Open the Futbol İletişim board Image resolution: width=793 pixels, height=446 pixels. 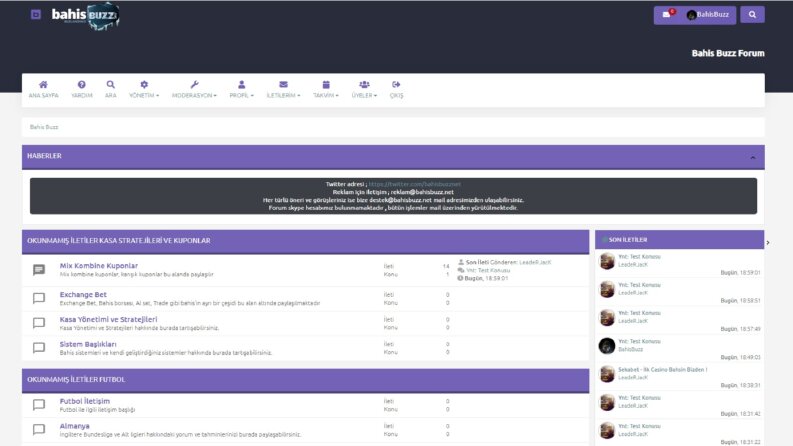84,401
